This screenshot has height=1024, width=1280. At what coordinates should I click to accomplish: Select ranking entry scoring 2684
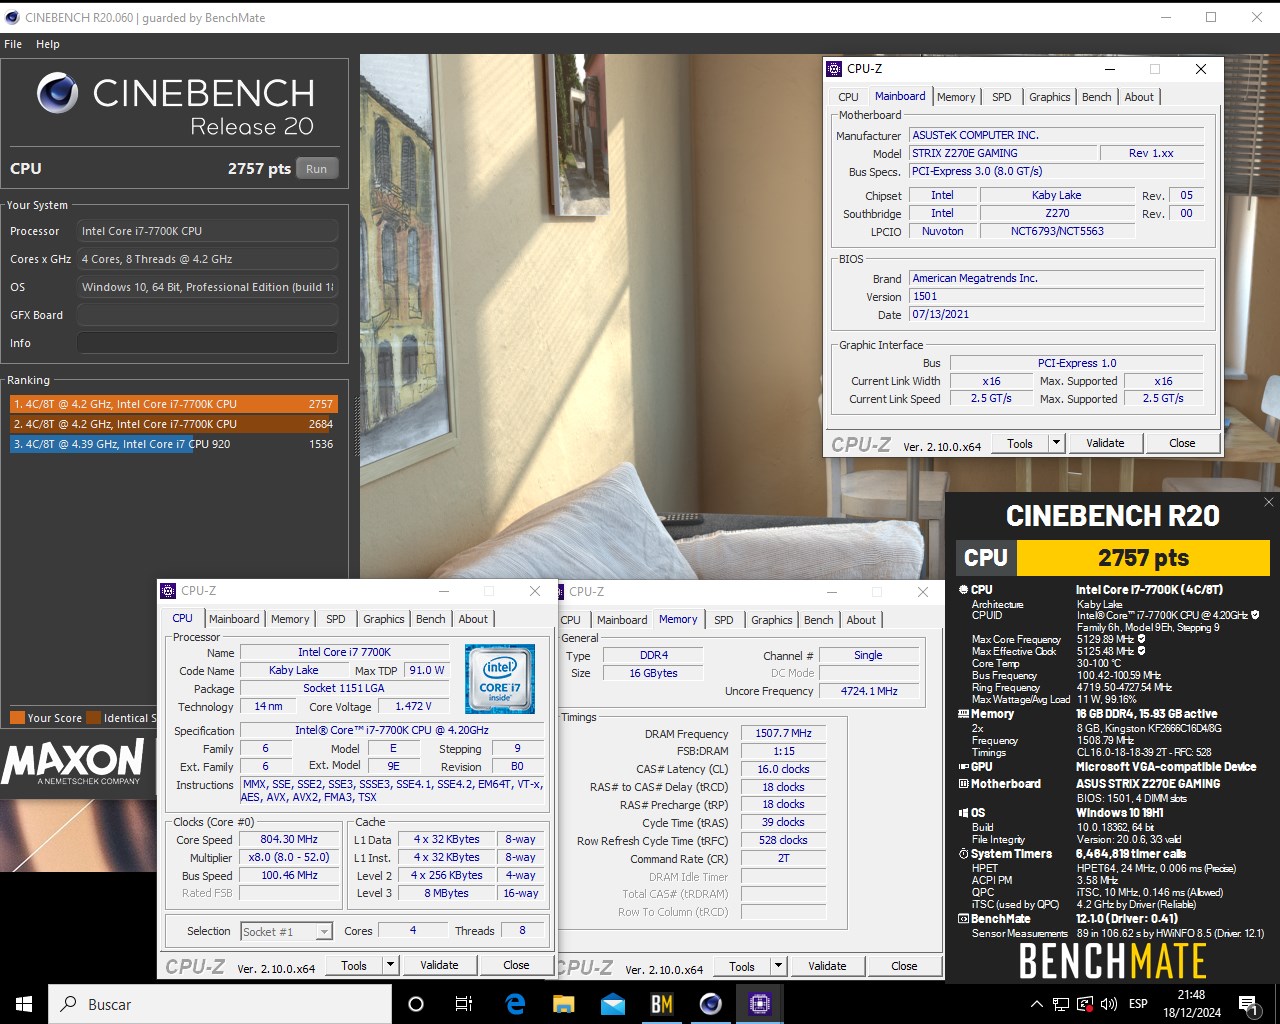(x=173, y=424)
